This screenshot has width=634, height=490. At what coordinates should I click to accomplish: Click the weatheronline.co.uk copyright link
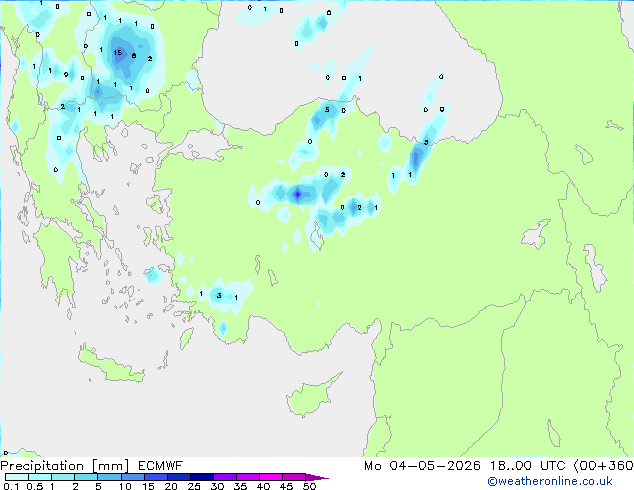tap(550, 481)
